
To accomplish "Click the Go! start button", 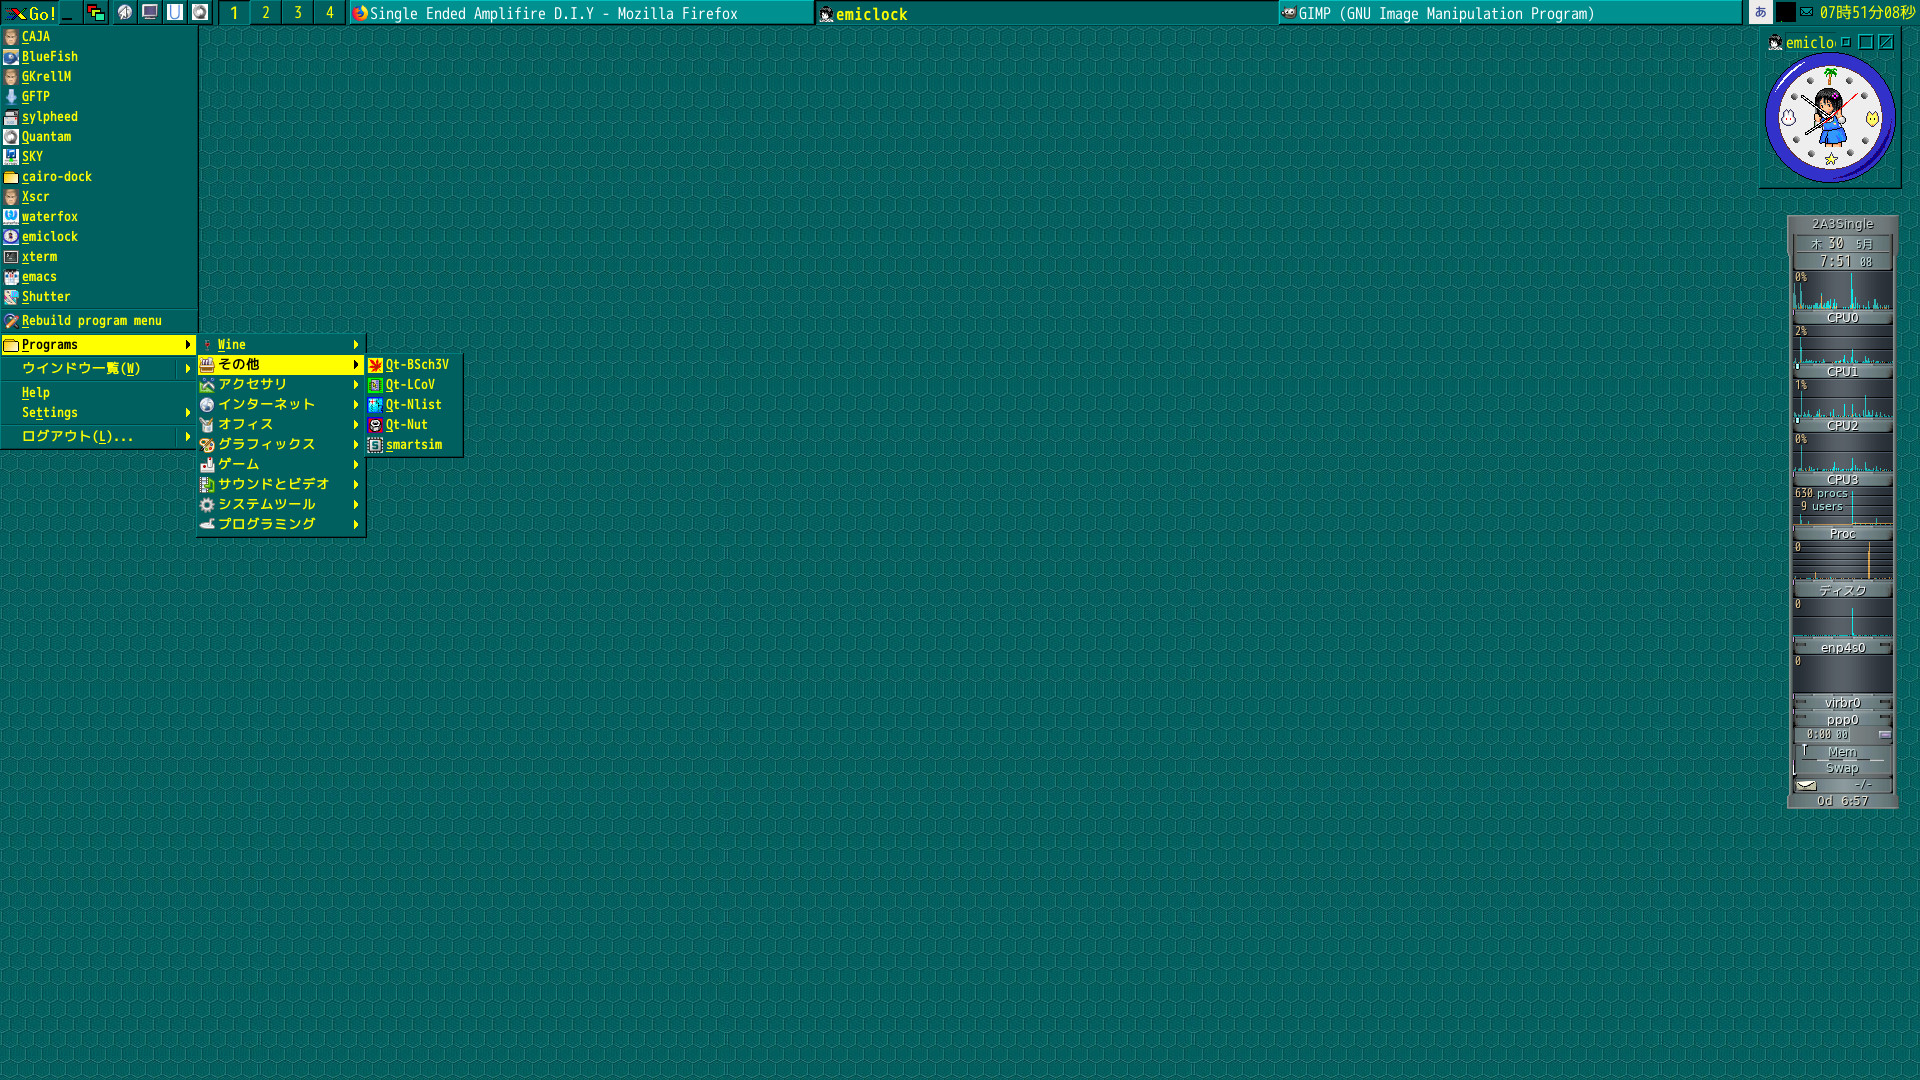I will [30, 13].
